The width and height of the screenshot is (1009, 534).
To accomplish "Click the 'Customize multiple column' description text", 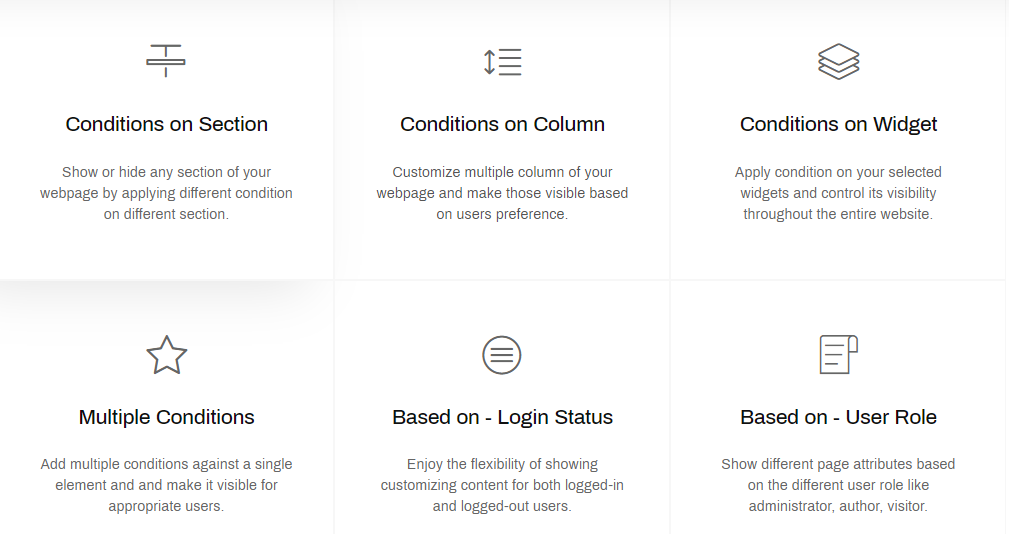I will tap(503, 193).
